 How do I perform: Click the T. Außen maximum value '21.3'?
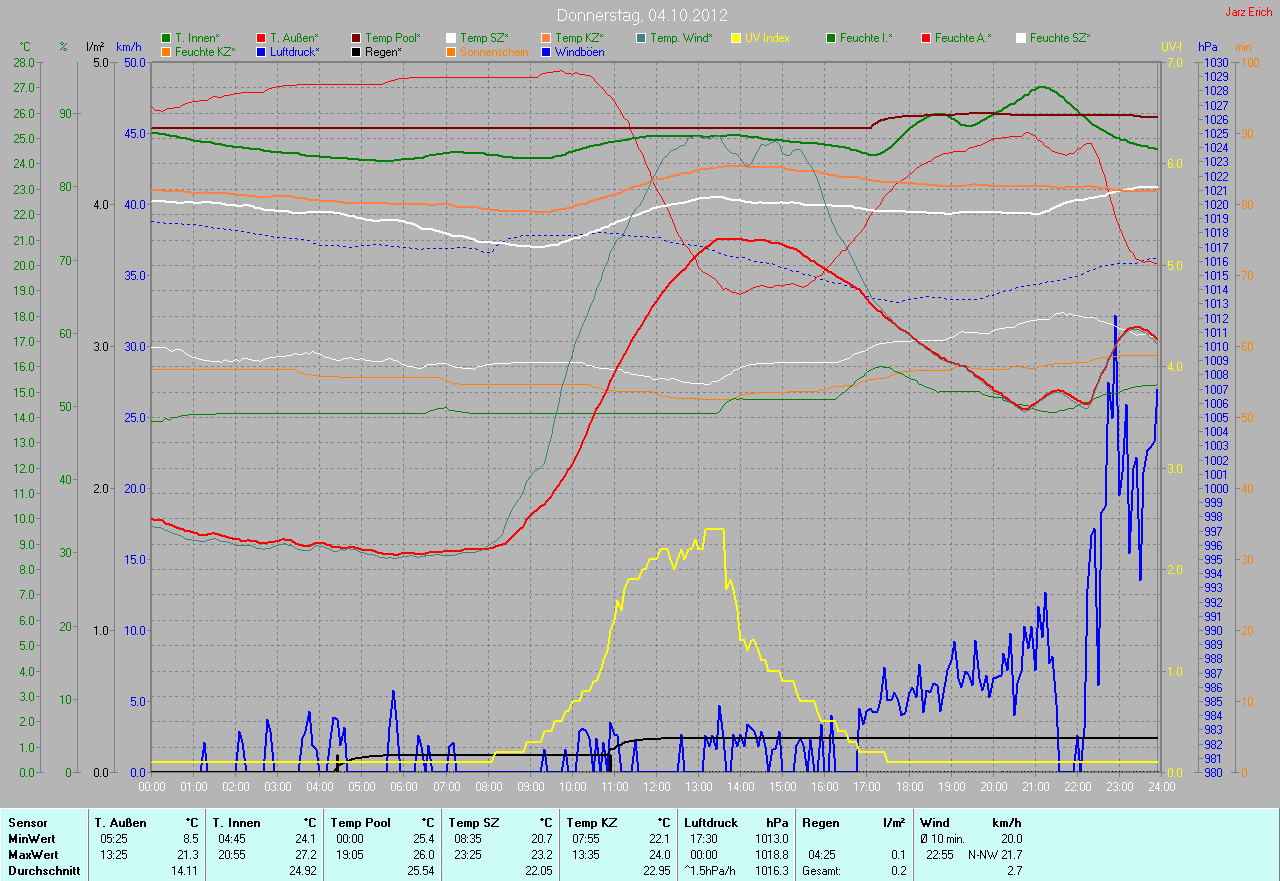click(188, 855)
